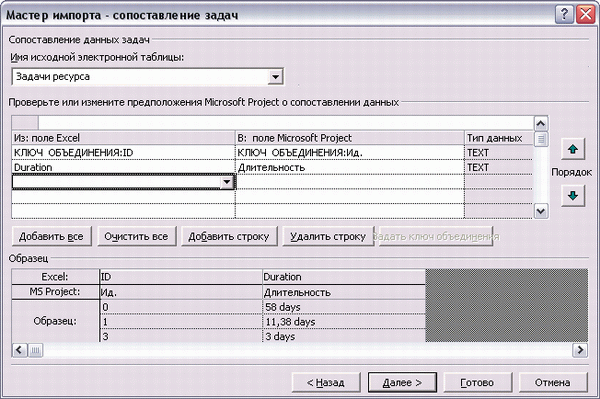
Task: Open the dropdown in the empty Excel field cell
Action: [x=227, y=182]
